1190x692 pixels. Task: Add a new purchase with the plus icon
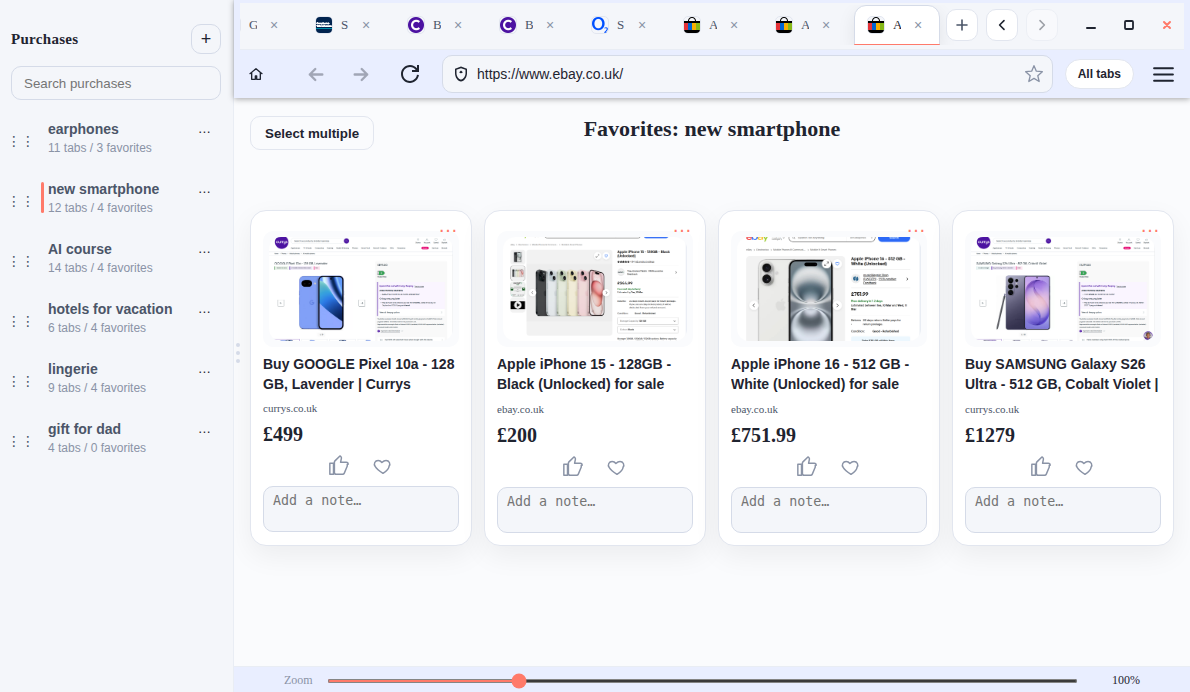(x=205, y=39)
